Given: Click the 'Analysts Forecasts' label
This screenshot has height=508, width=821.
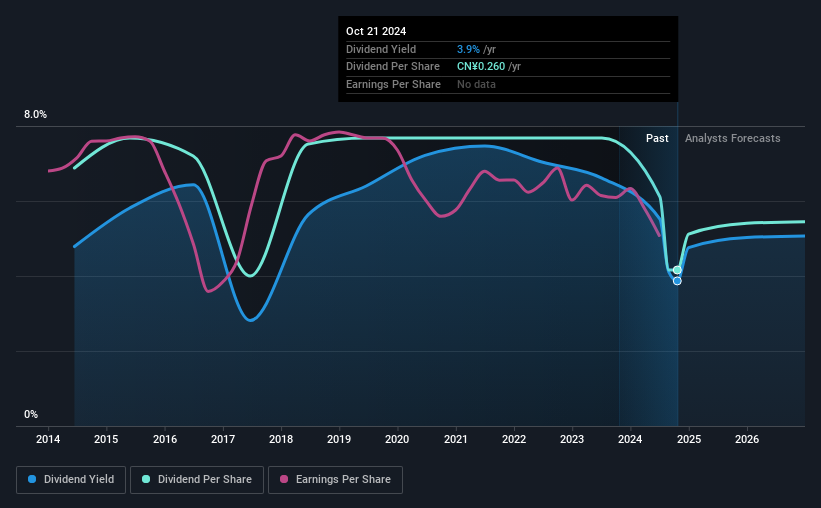Looking at the screenshot, I should point(733,138).
